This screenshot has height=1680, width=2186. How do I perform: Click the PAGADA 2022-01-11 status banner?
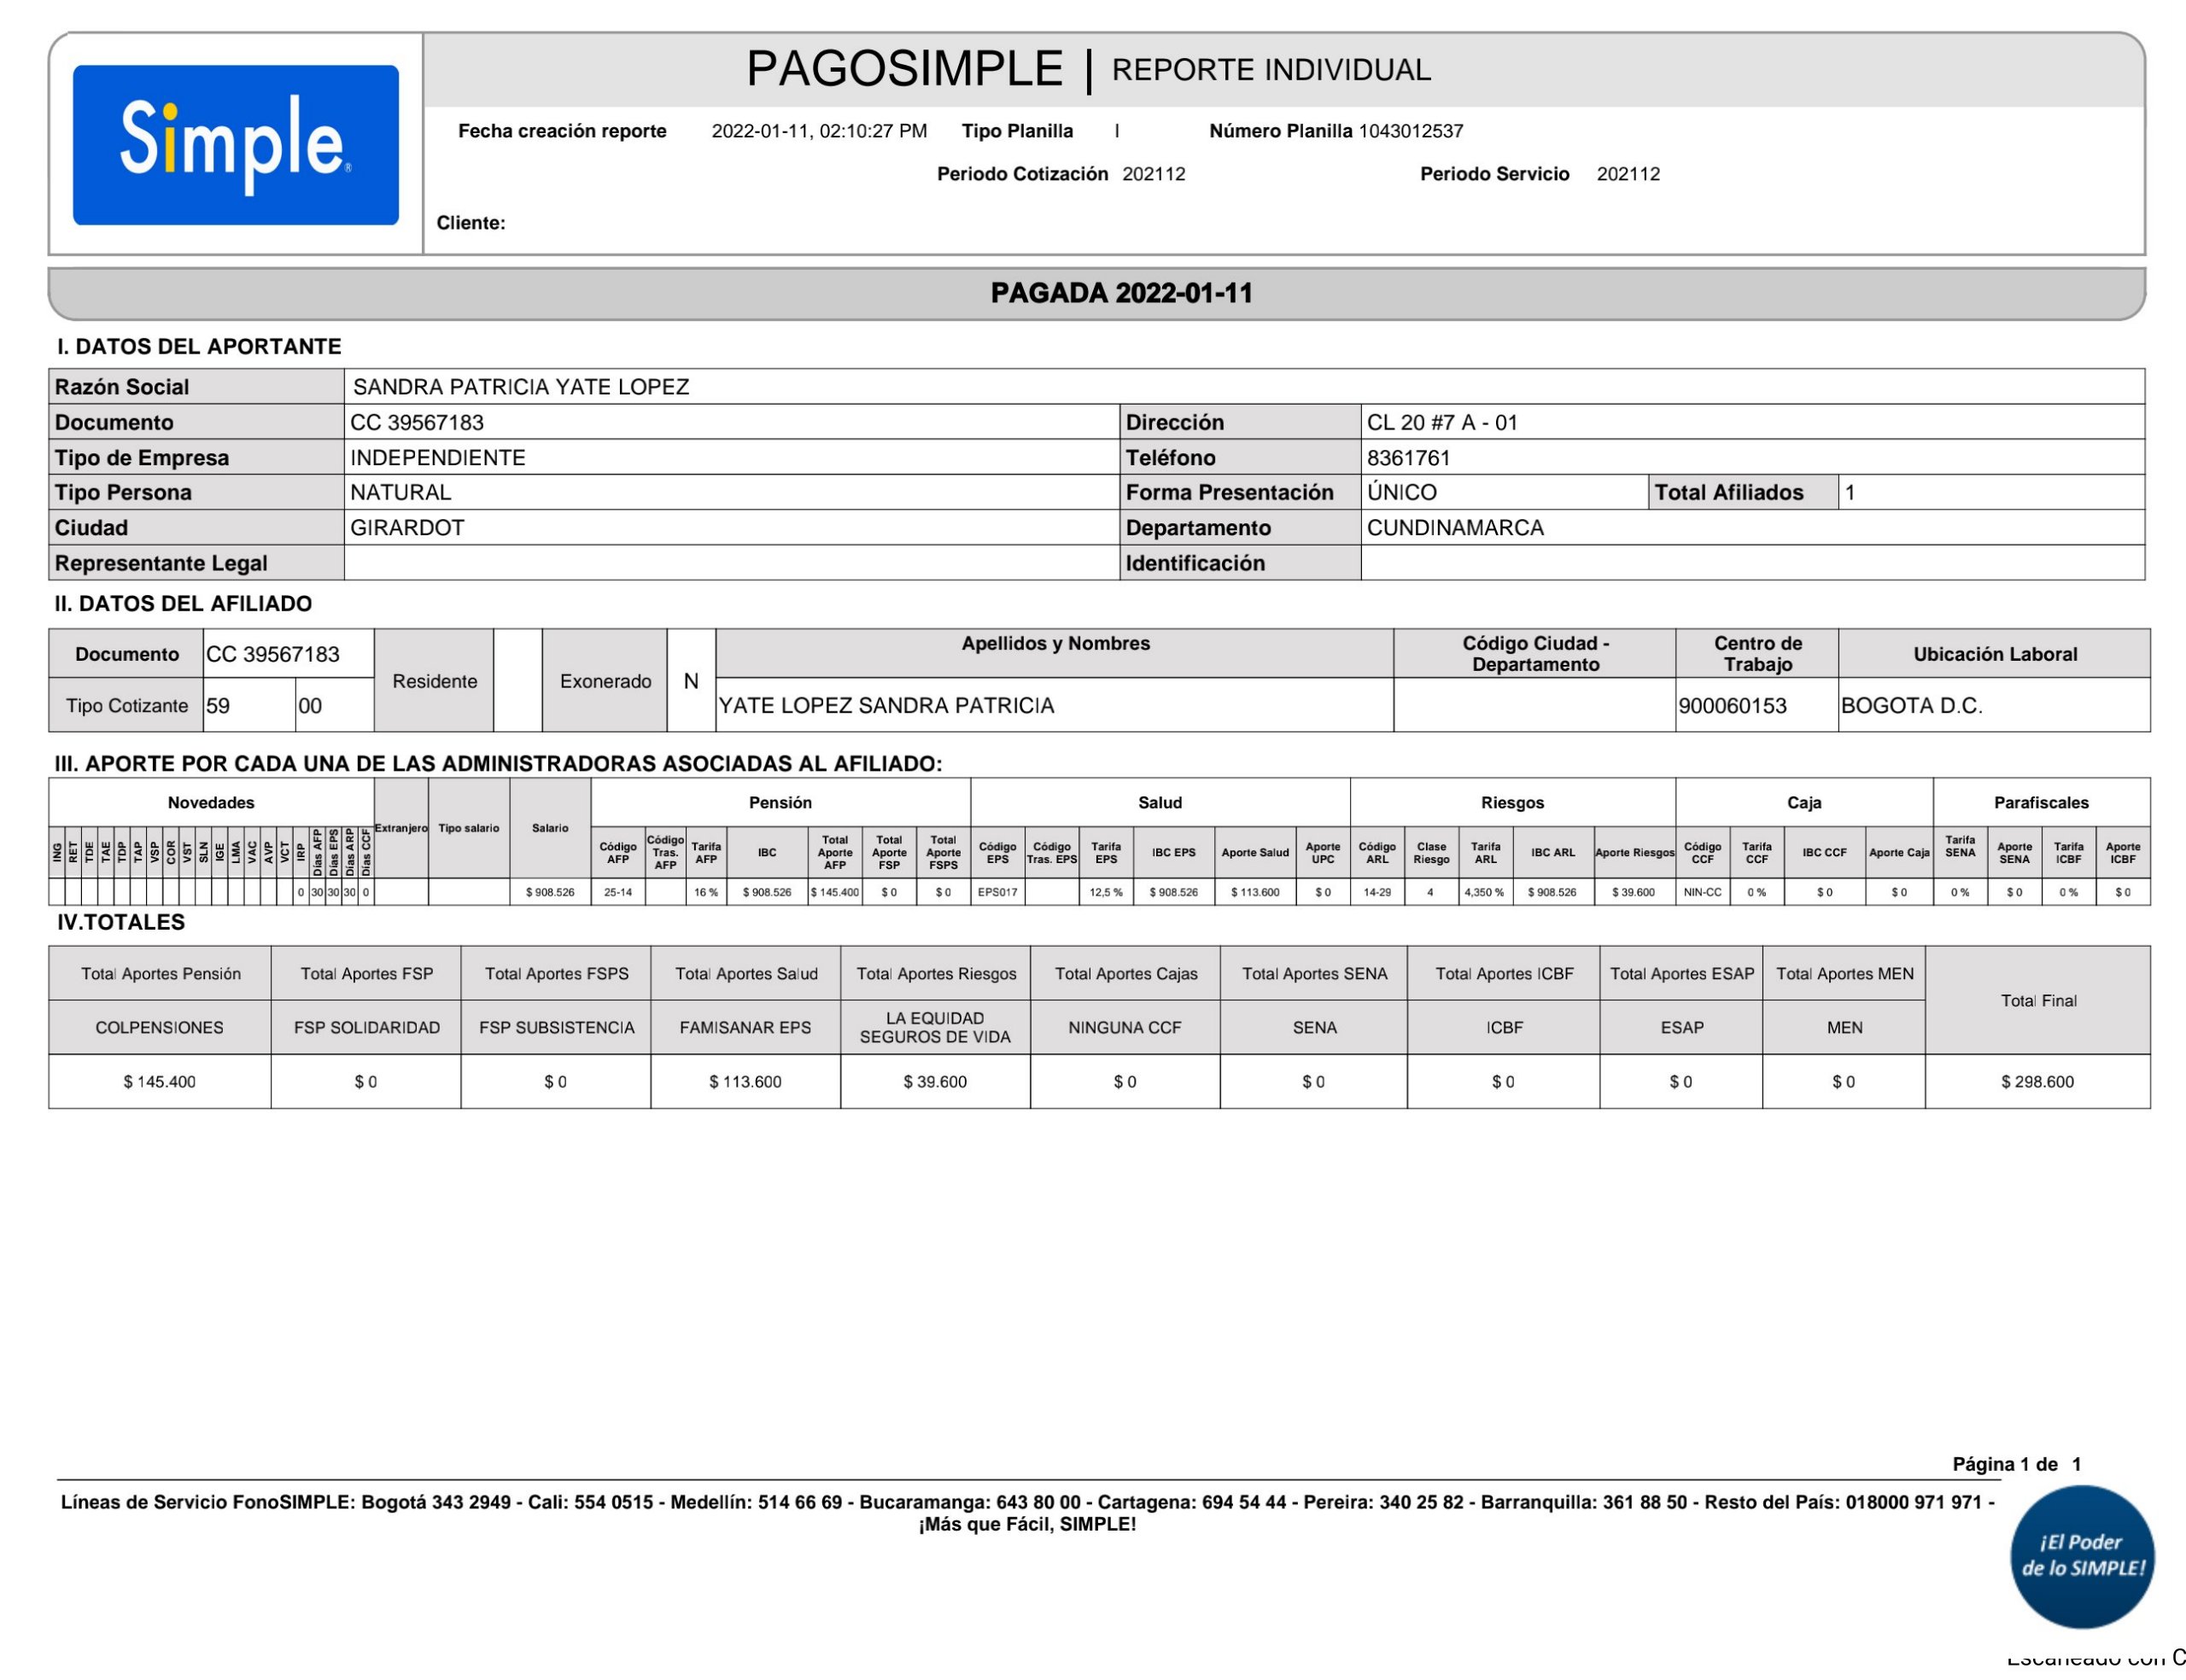point(1120,293)
